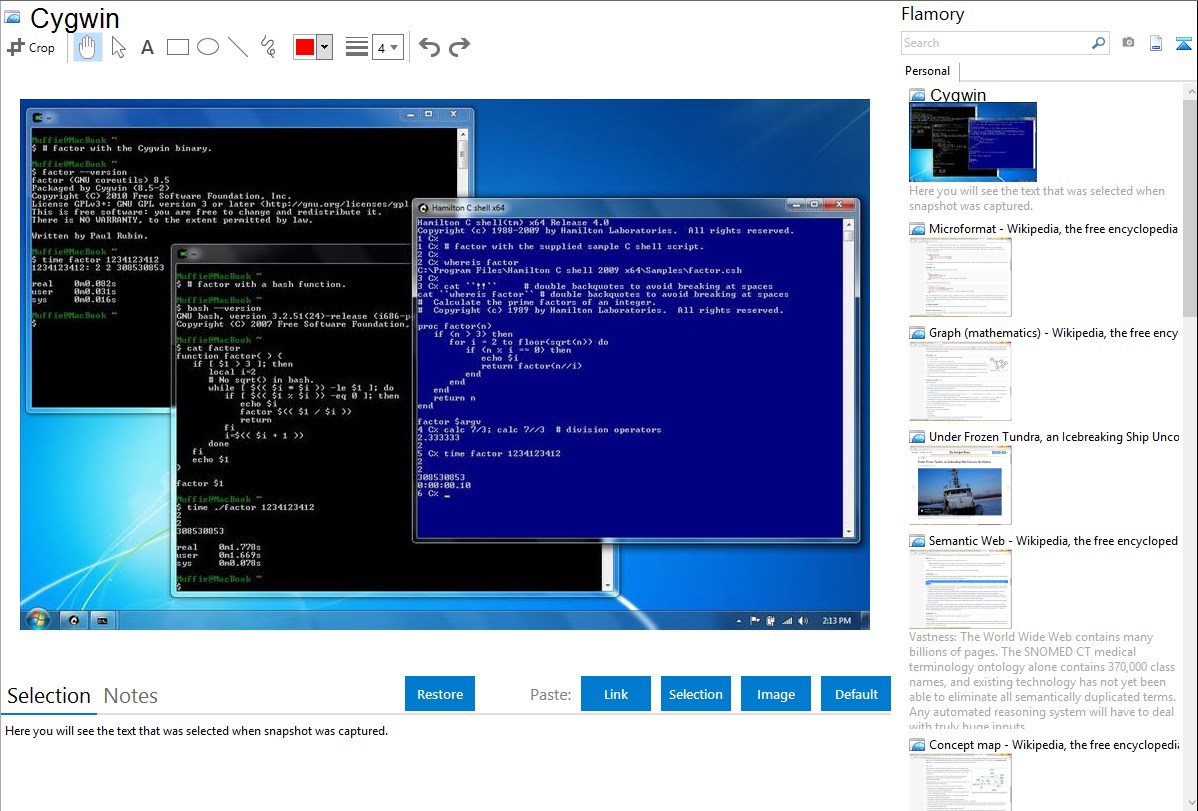Click the snapshot icon beside the Cygwin heading

pos(12,18)
